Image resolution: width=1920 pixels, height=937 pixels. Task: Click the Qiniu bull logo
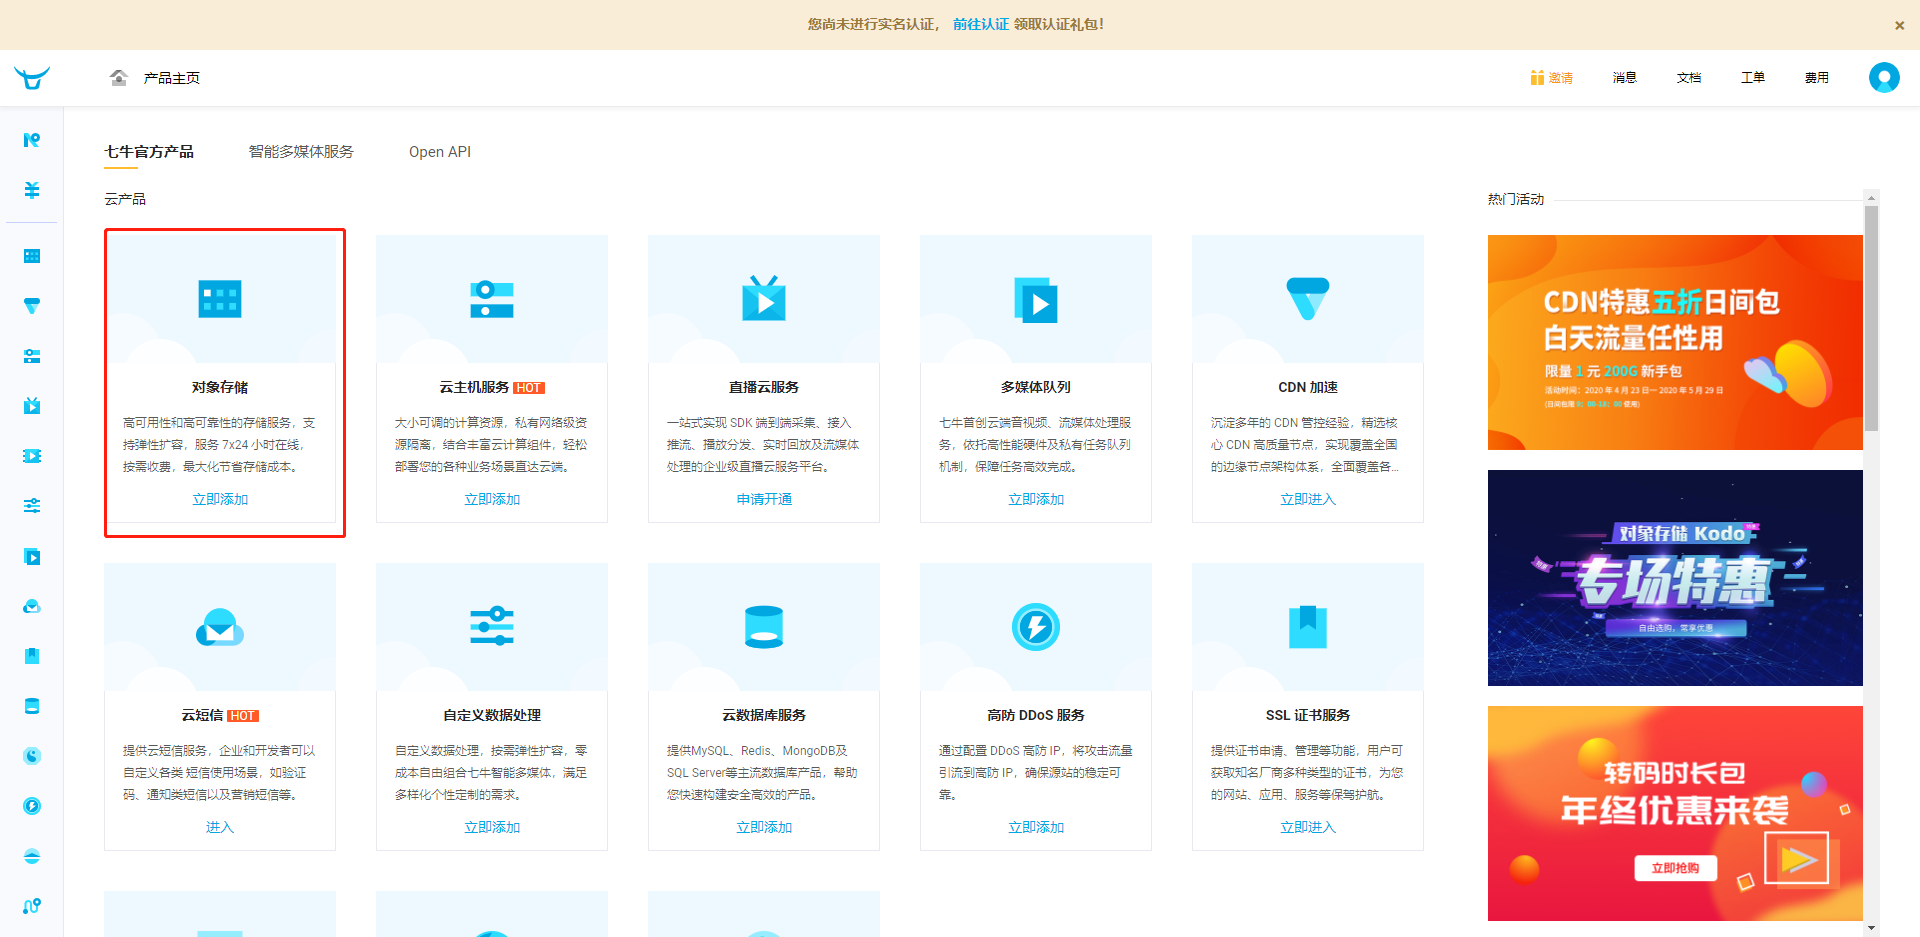pyautogui.click(x=32, y=78)
